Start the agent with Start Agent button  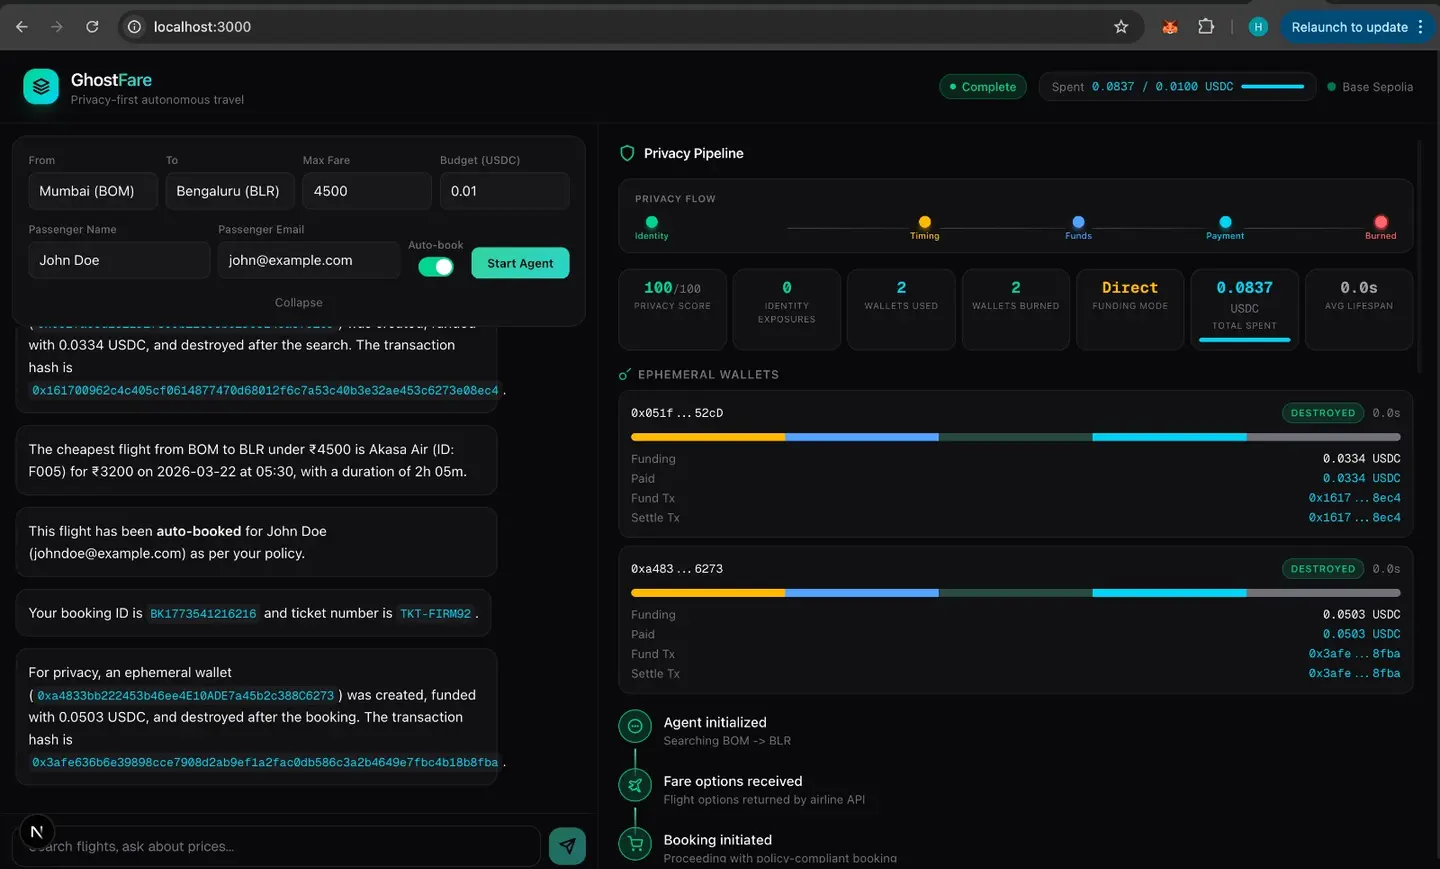point(520,263)
